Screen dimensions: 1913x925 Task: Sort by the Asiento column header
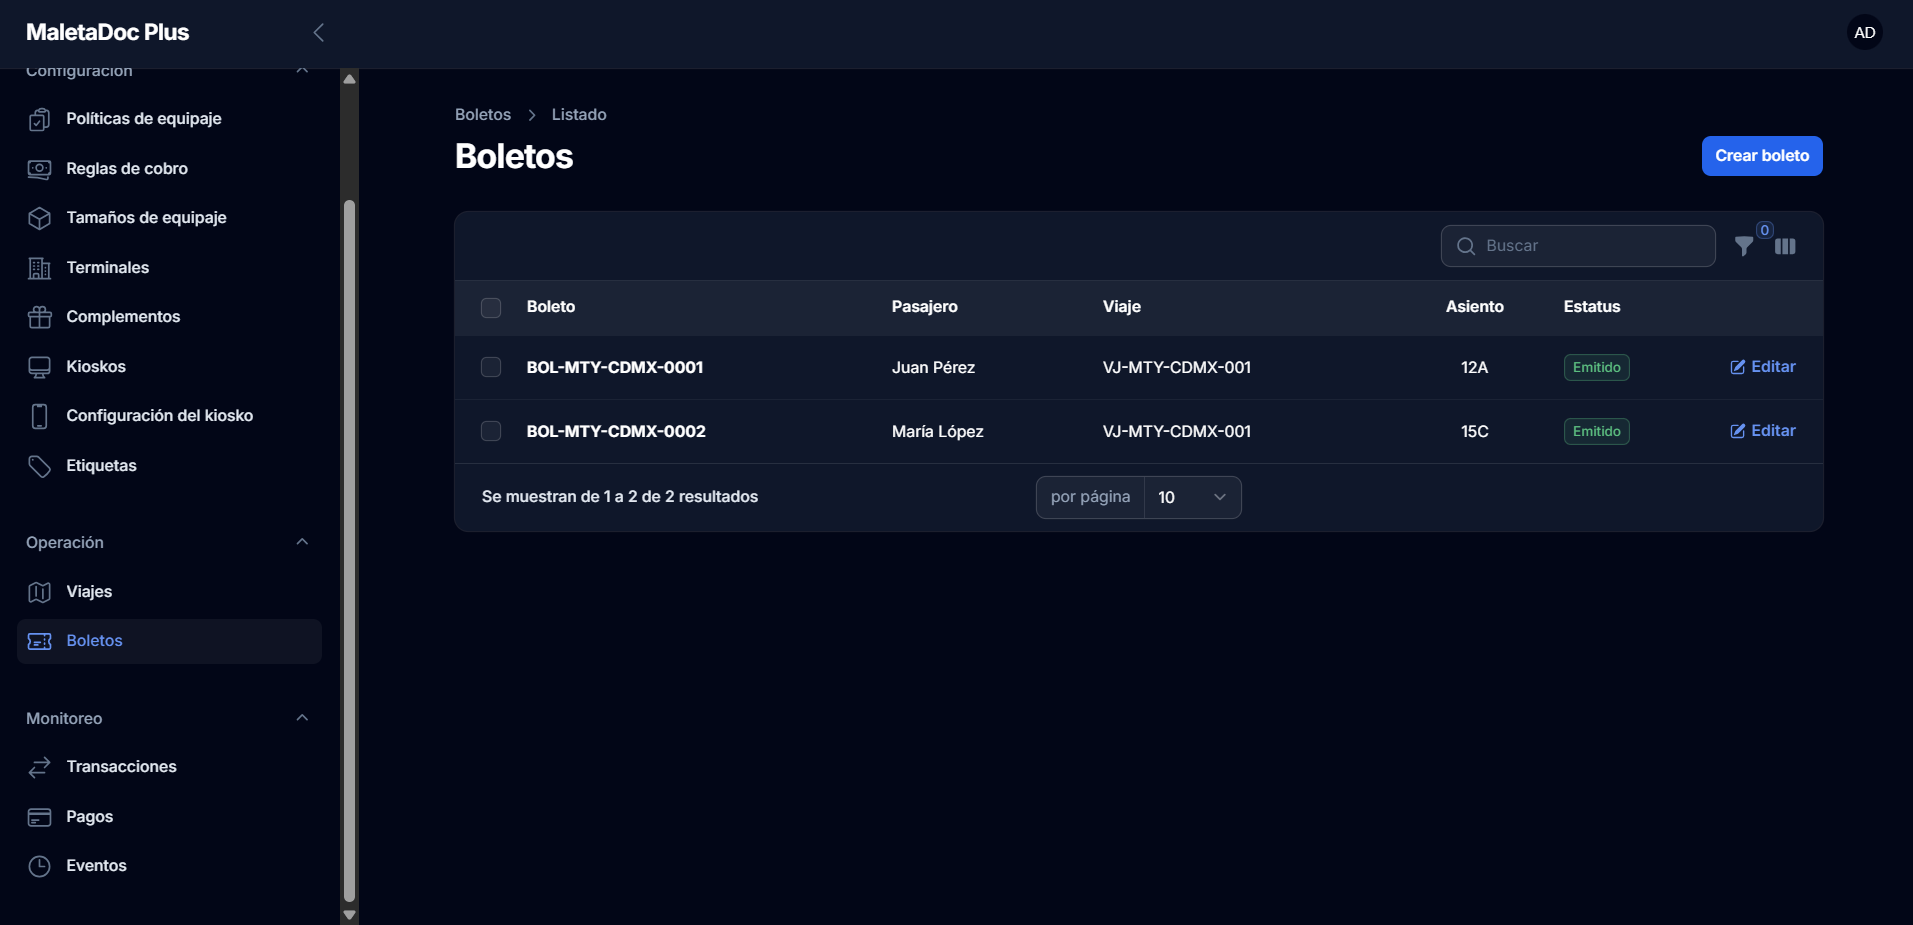[x=1474, y=307]
